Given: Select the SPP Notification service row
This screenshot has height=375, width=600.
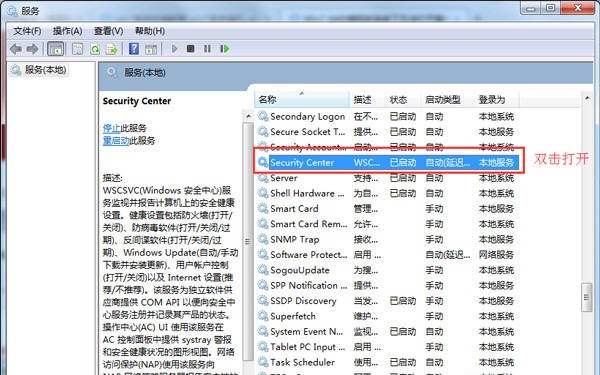Looking at the screenshot, I should [x=387, y=285].
